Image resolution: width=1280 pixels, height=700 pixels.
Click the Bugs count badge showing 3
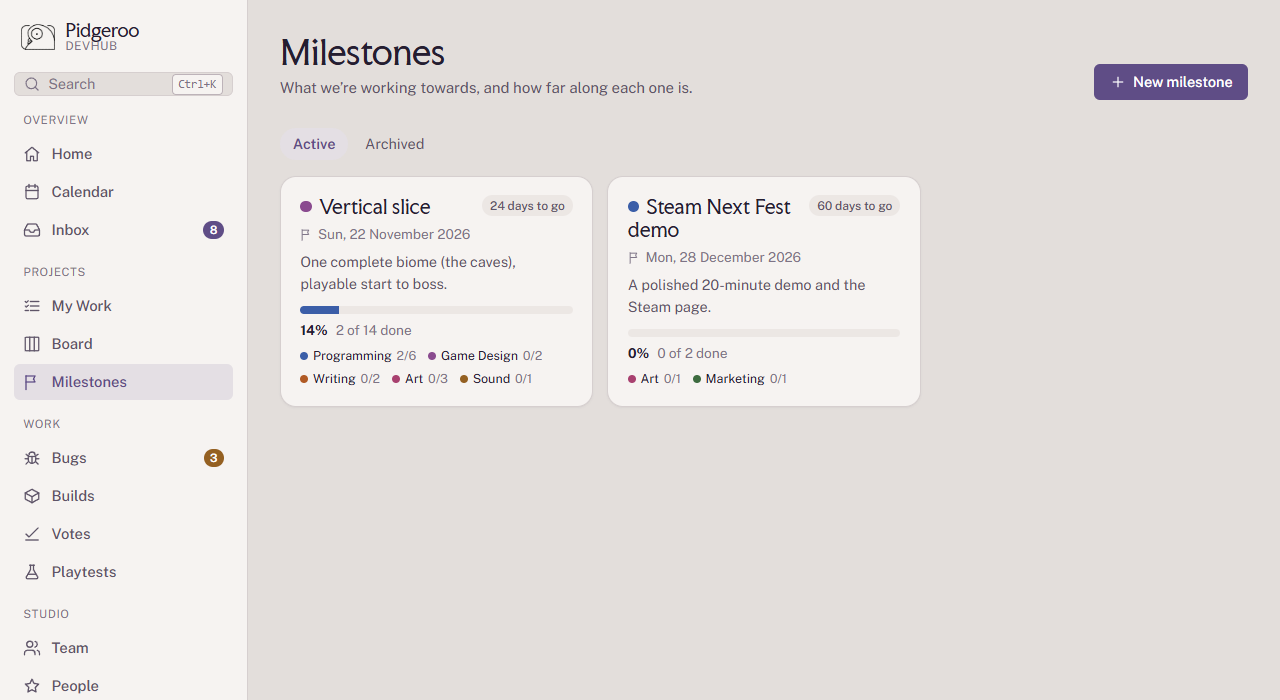click(x=213, y=458)
